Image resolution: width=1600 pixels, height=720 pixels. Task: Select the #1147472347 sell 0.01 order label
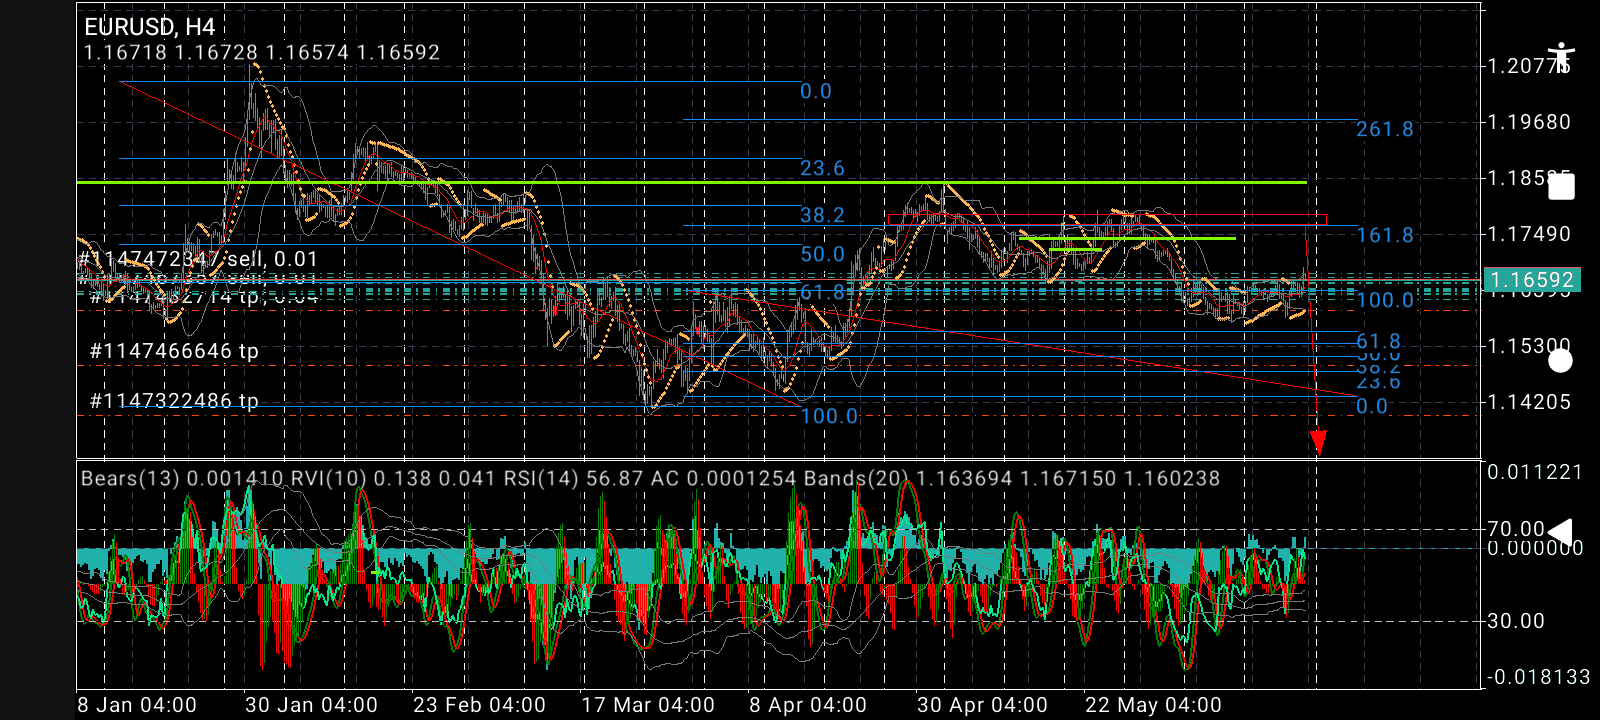click(198, 259)
